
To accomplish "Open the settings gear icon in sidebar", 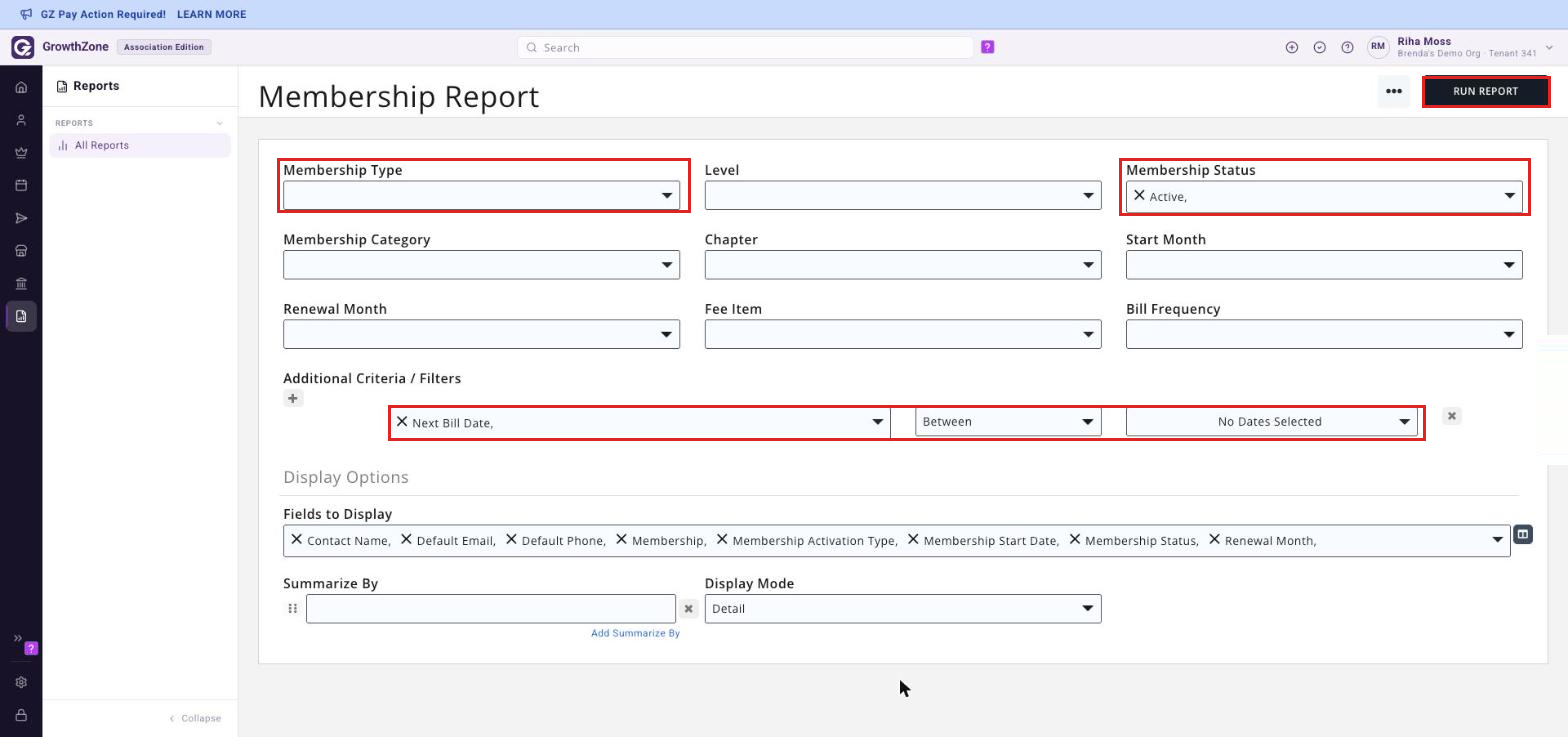I will [21, 682].
